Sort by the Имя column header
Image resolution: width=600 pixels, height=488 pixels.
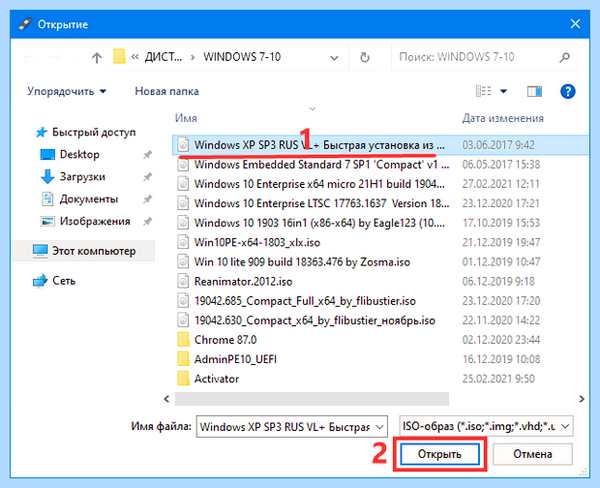click(x=186, y=118)
